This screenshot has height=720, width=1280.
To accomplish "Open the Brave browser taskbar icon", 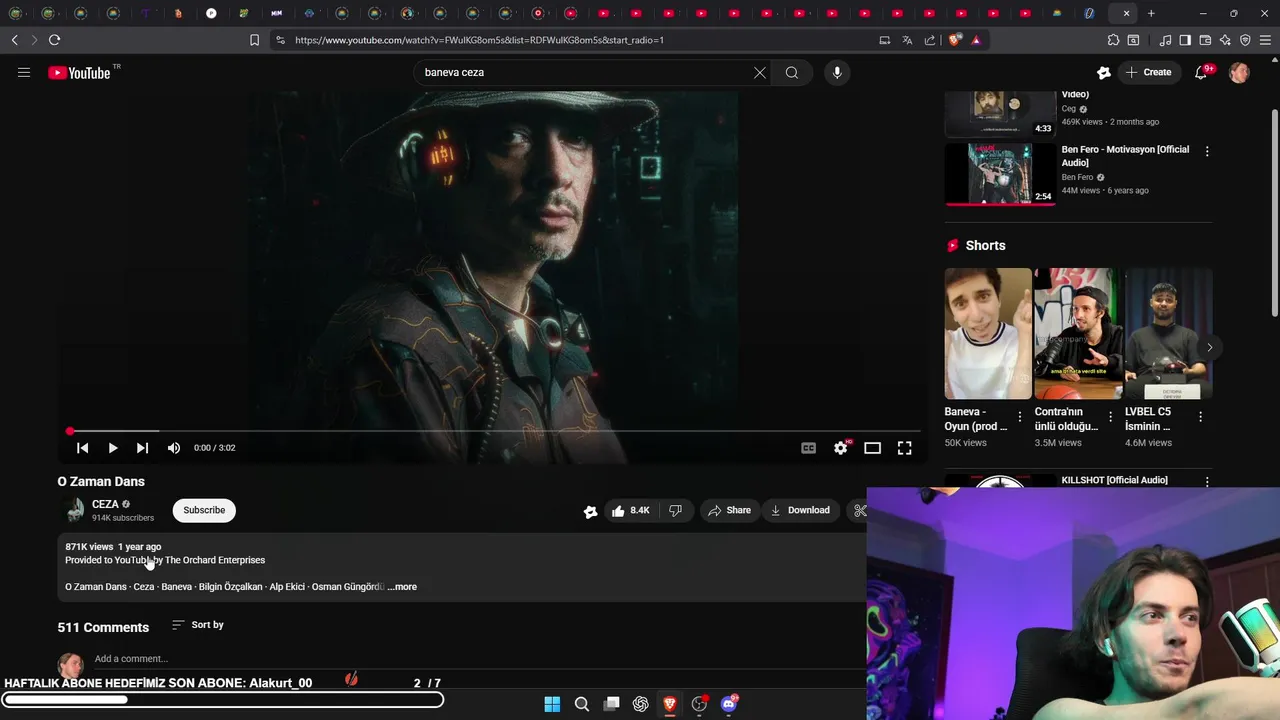I will pos(670,704).
